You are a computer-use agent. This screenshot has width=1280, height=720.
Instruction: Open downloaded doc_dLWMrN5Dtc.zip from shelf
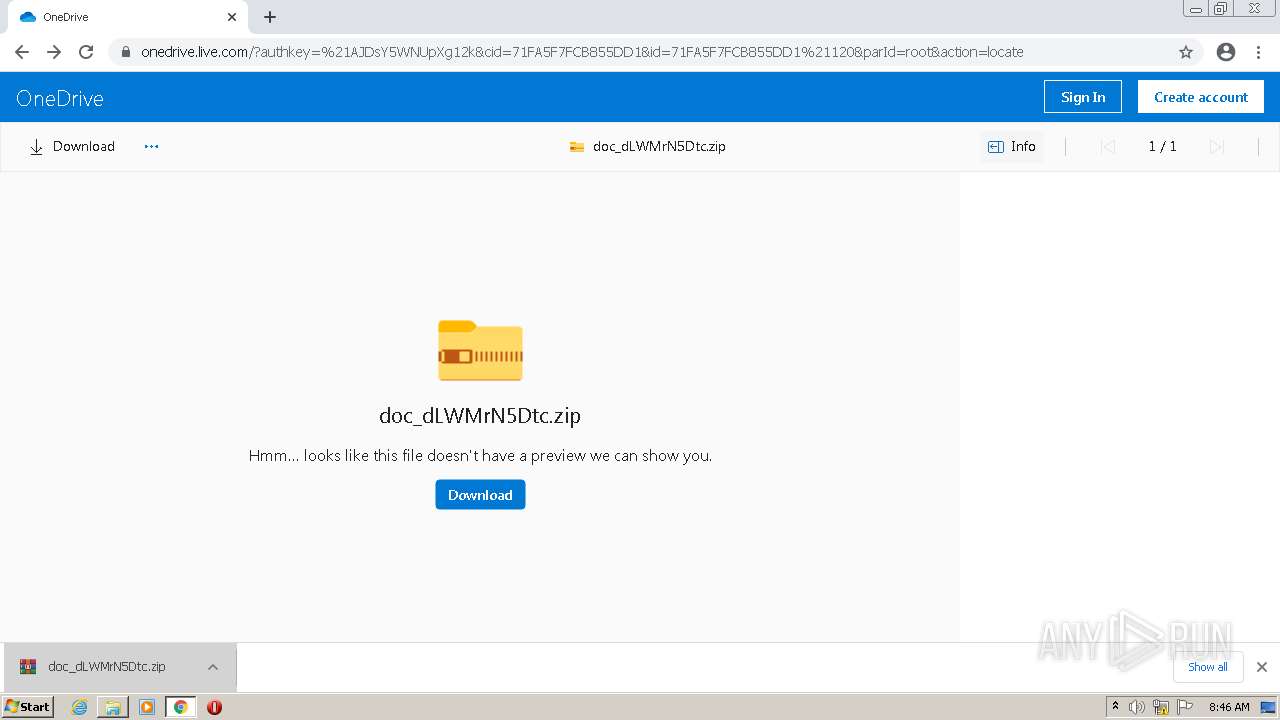point(106,667)
